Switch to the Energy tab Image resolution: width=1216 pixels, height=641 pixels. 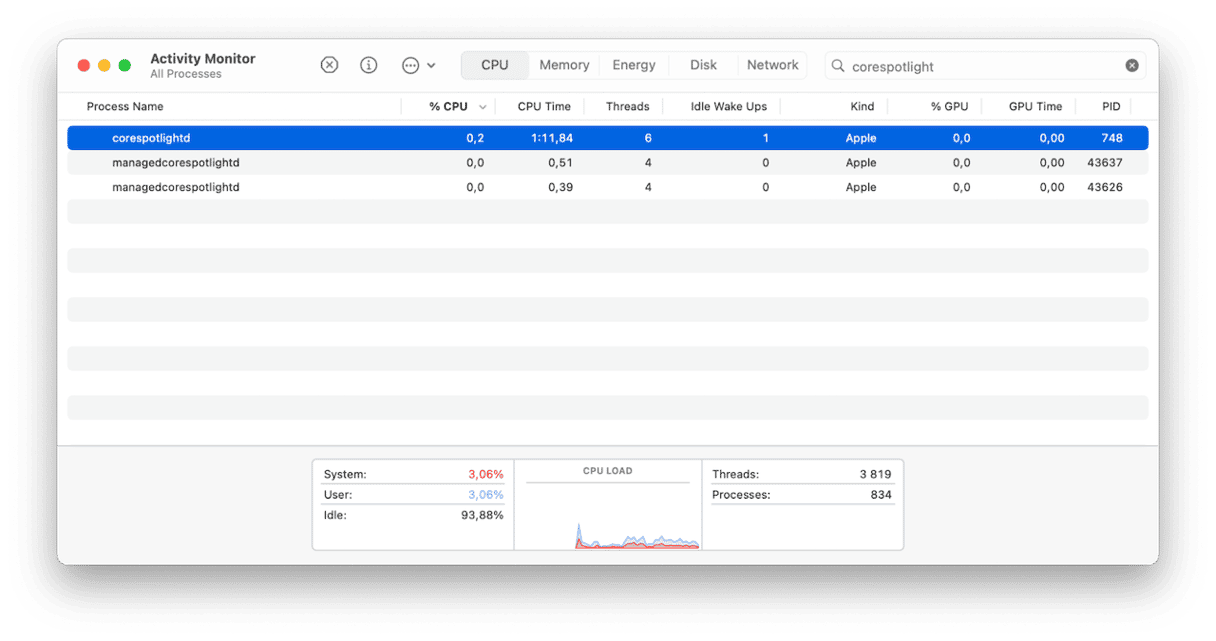(x=634, y=65)
